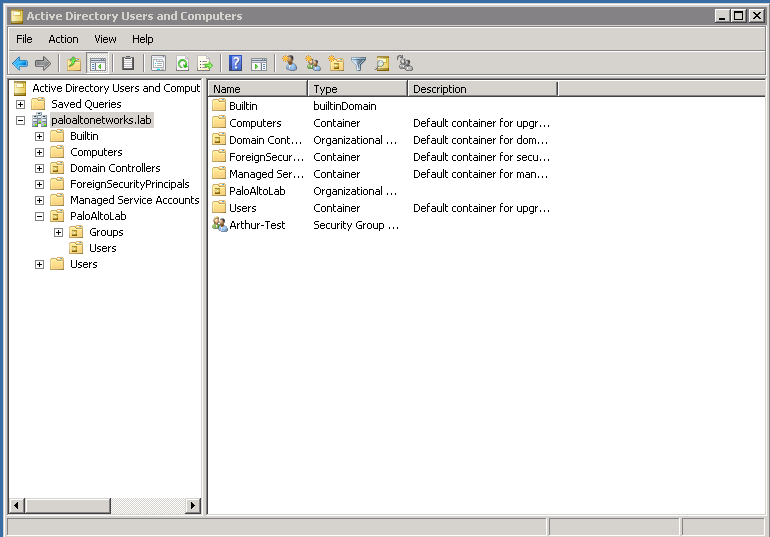
Task: Click the Create new user icon
Action: 290,64
